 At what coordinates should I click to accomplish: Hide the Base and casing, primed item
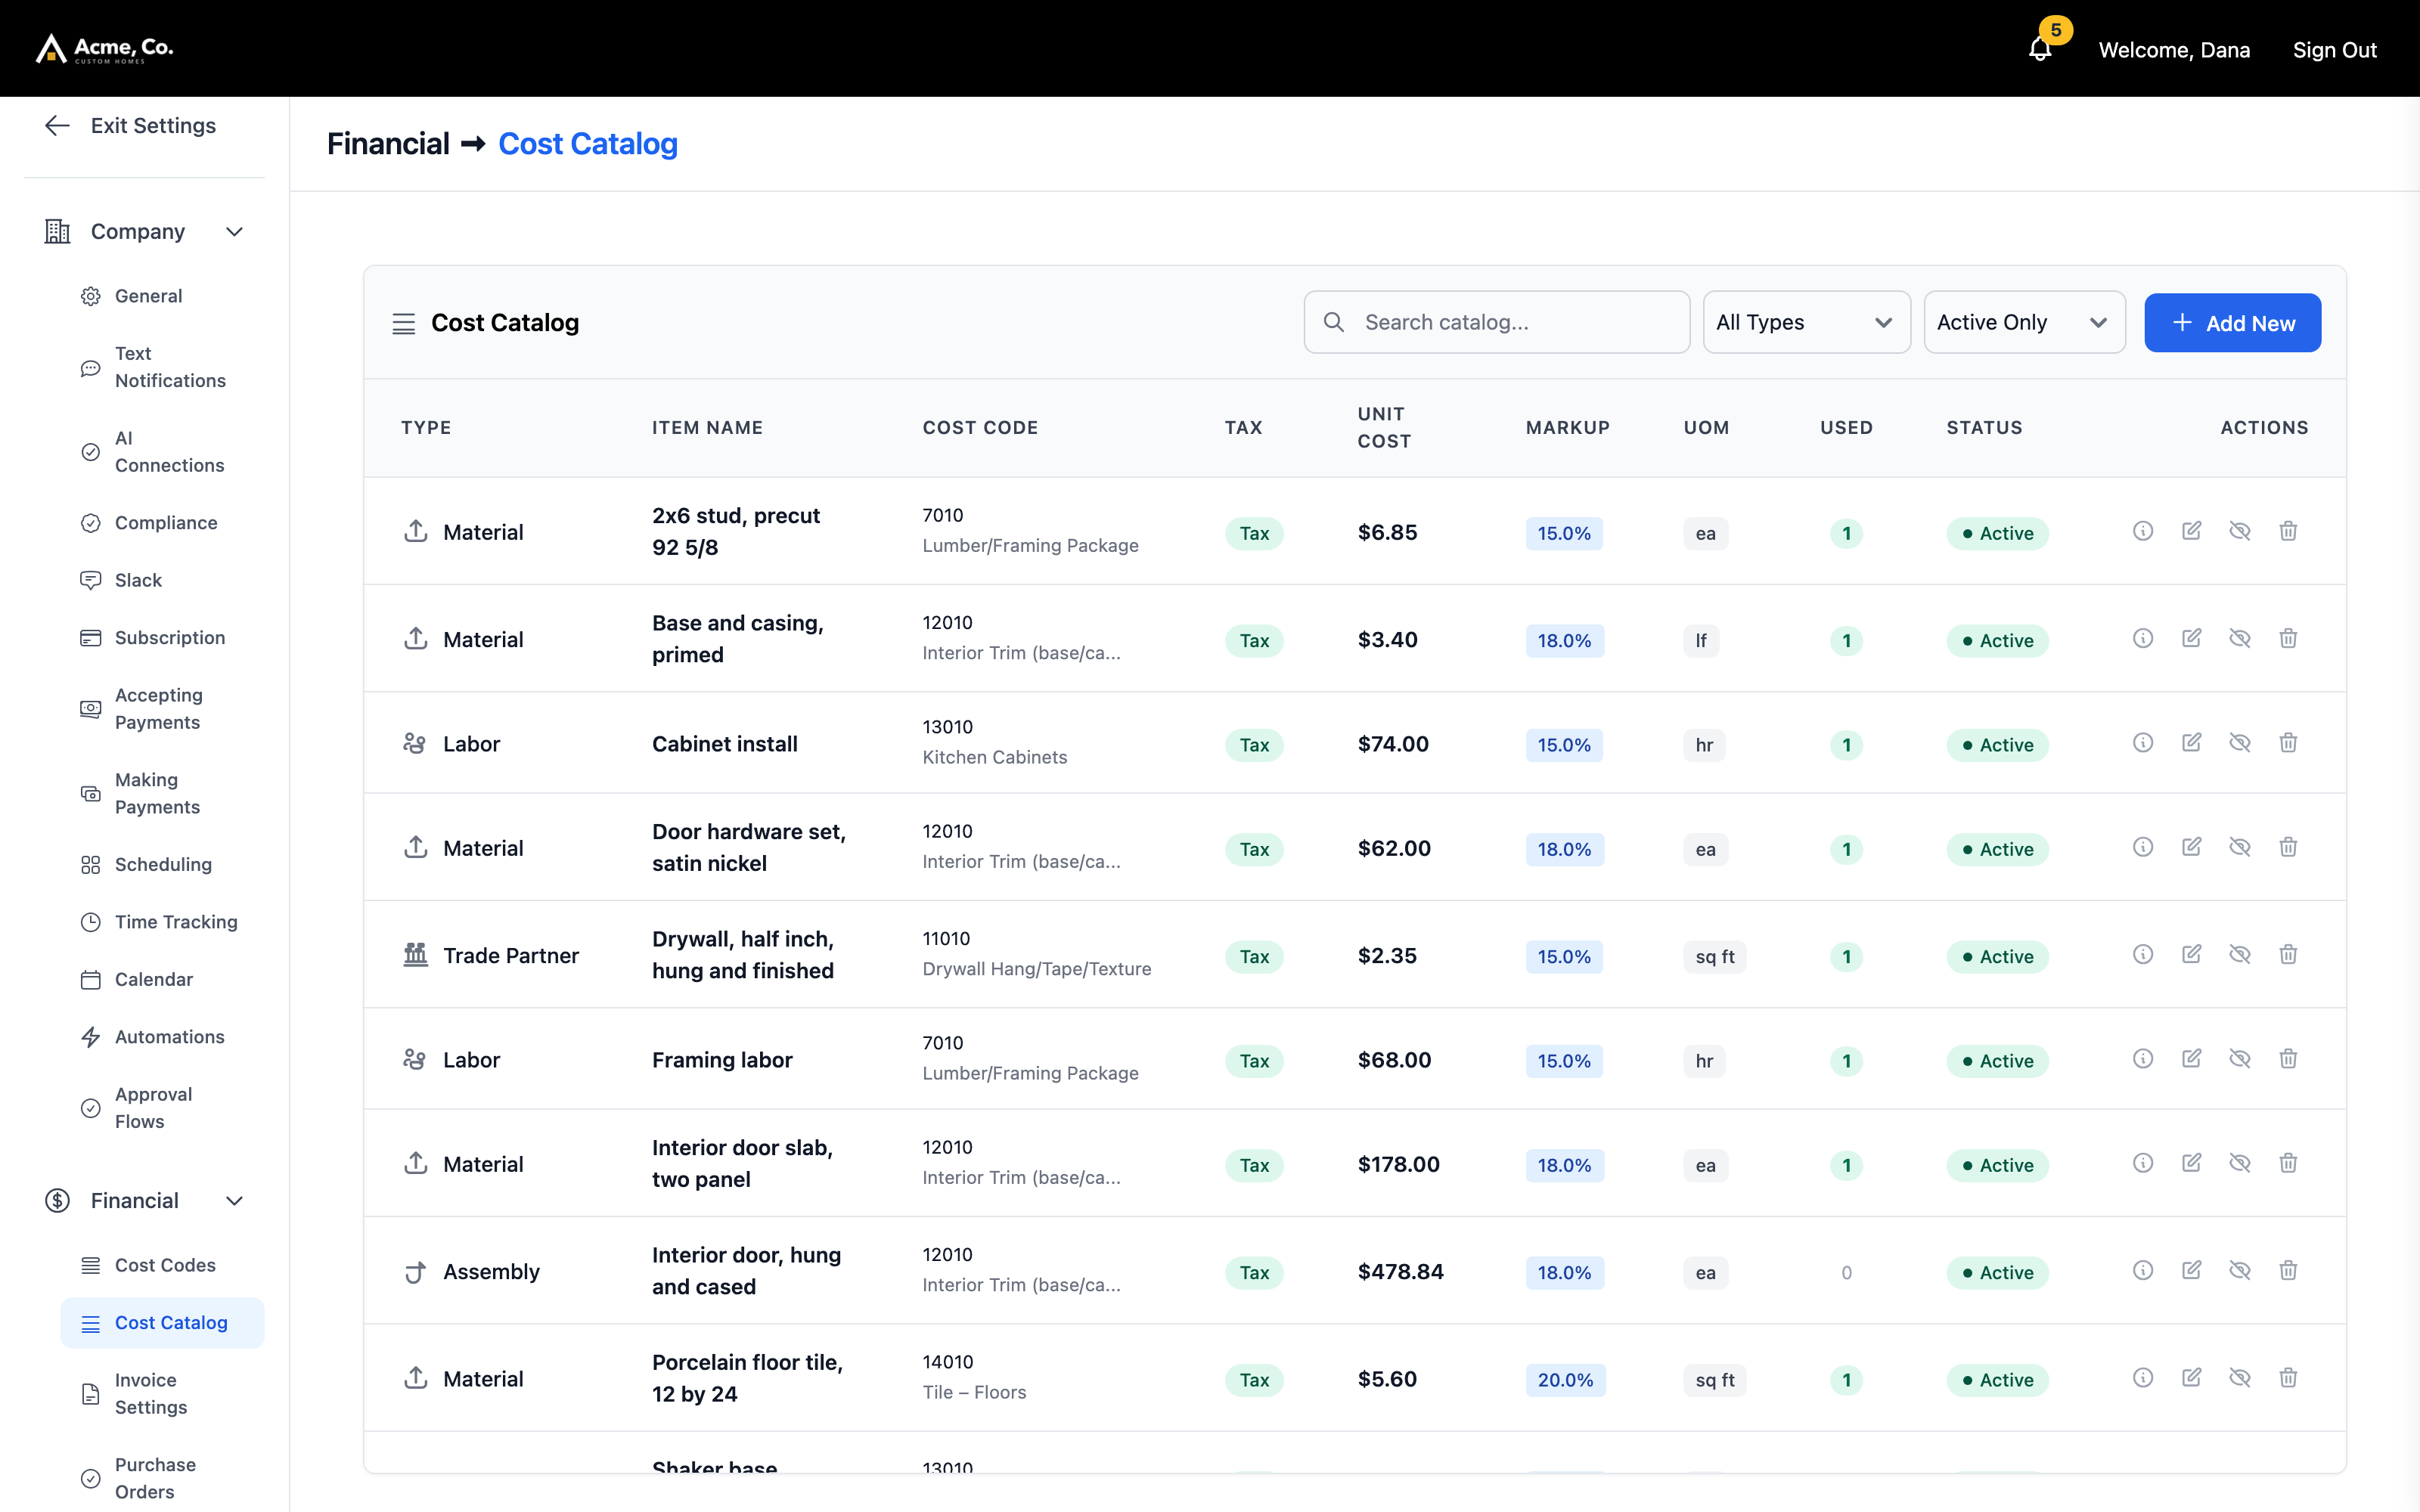pyautogui.click(x=2240, y=638)
